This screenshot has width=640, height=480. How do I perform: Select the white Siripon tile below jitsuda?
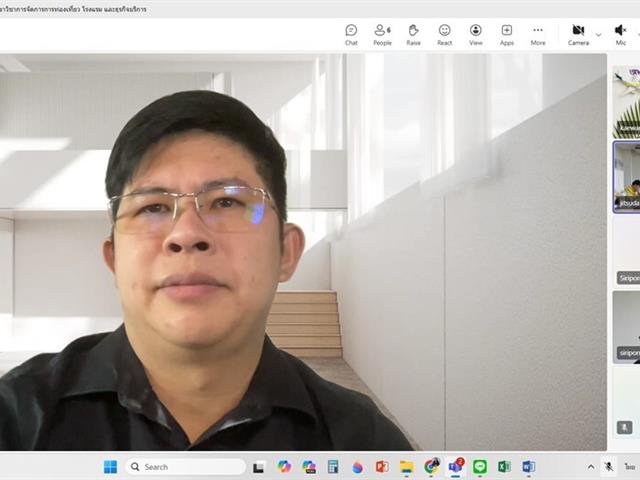627,251
